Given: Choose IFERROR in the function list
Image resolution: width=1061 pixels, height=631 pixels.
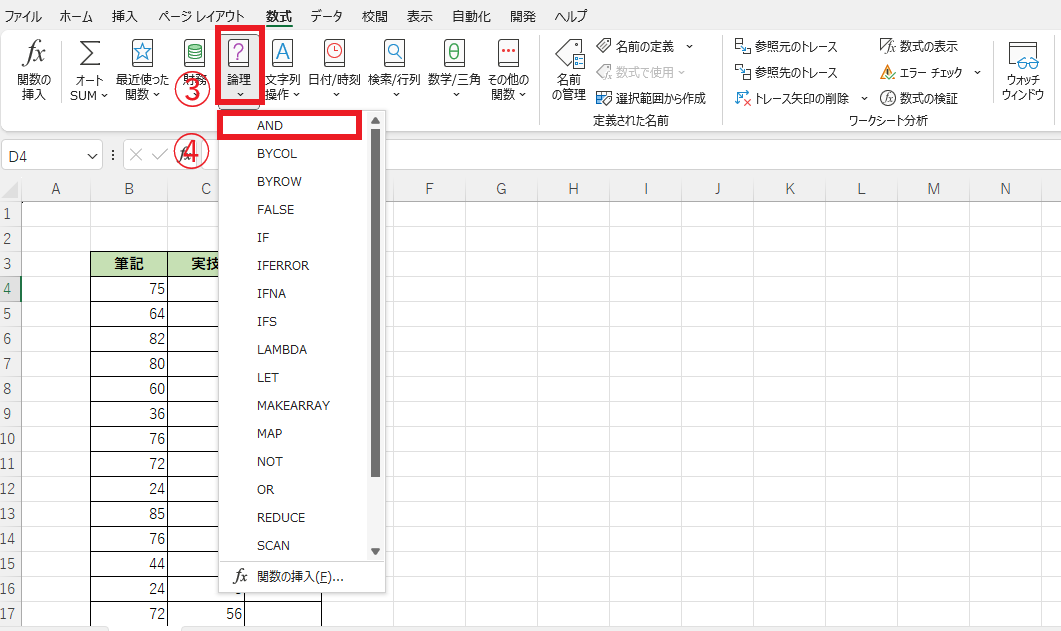Looking at the screenshot, I should (x=283, y=266).
